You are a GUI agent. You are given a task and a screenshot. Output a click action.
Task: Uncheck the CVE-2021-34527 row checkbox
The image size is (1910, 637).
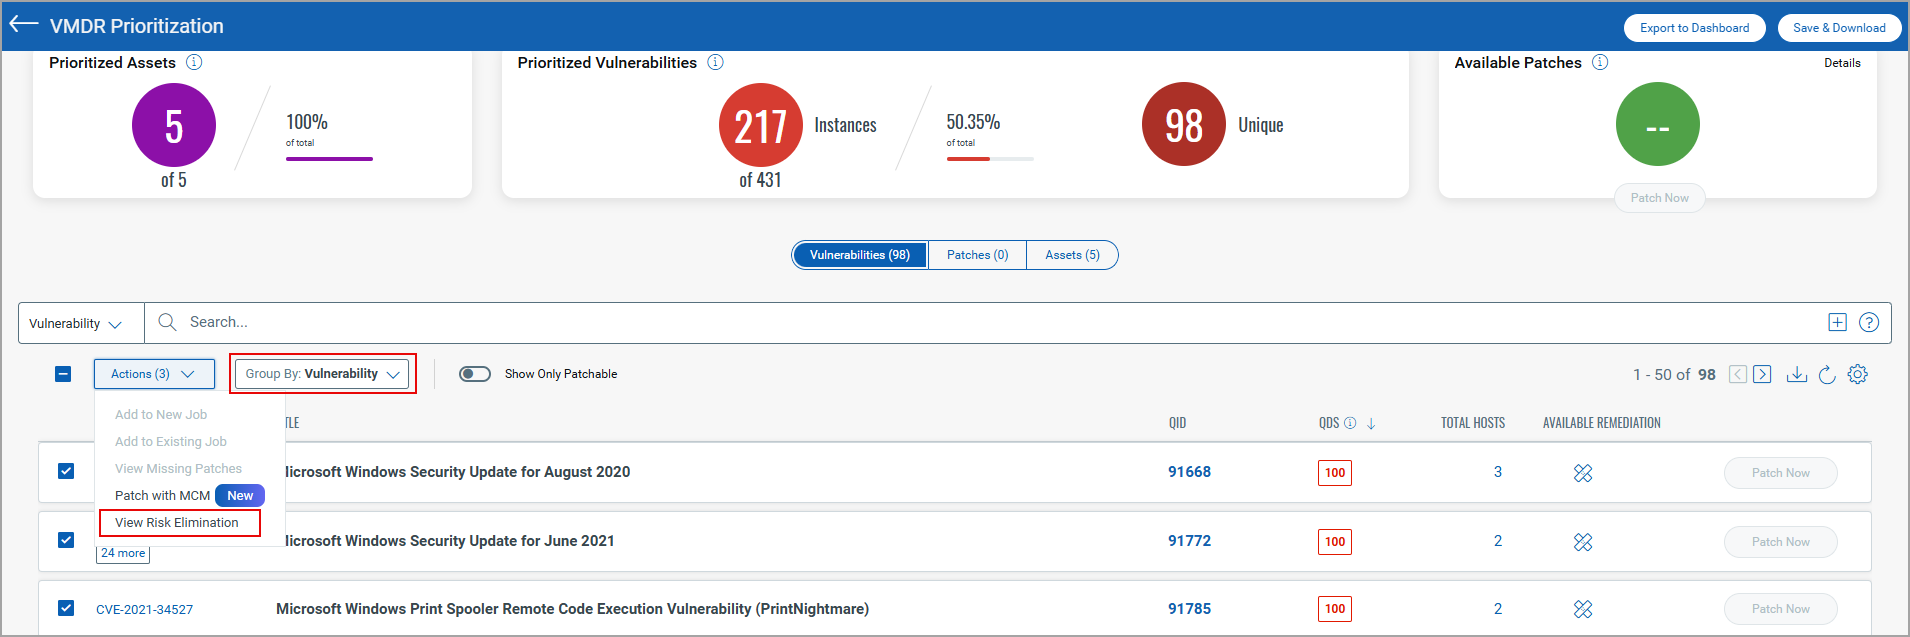click(66, 608)
